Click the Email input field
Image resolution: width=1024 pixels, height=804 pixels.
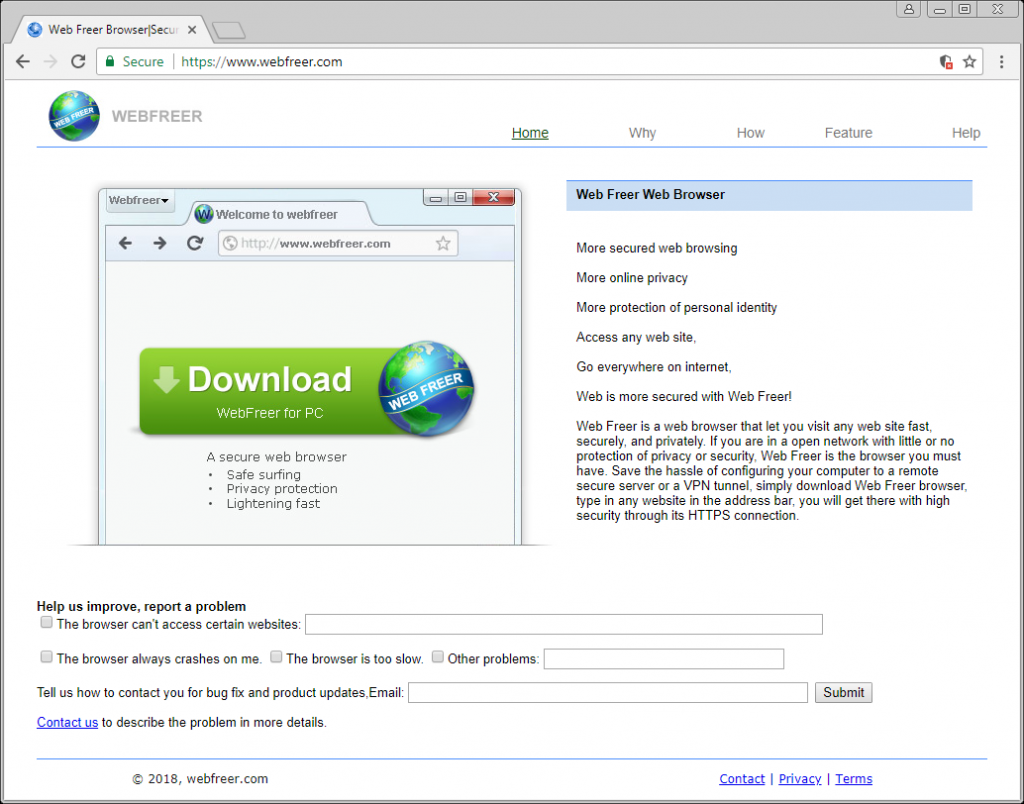point(607,692)
